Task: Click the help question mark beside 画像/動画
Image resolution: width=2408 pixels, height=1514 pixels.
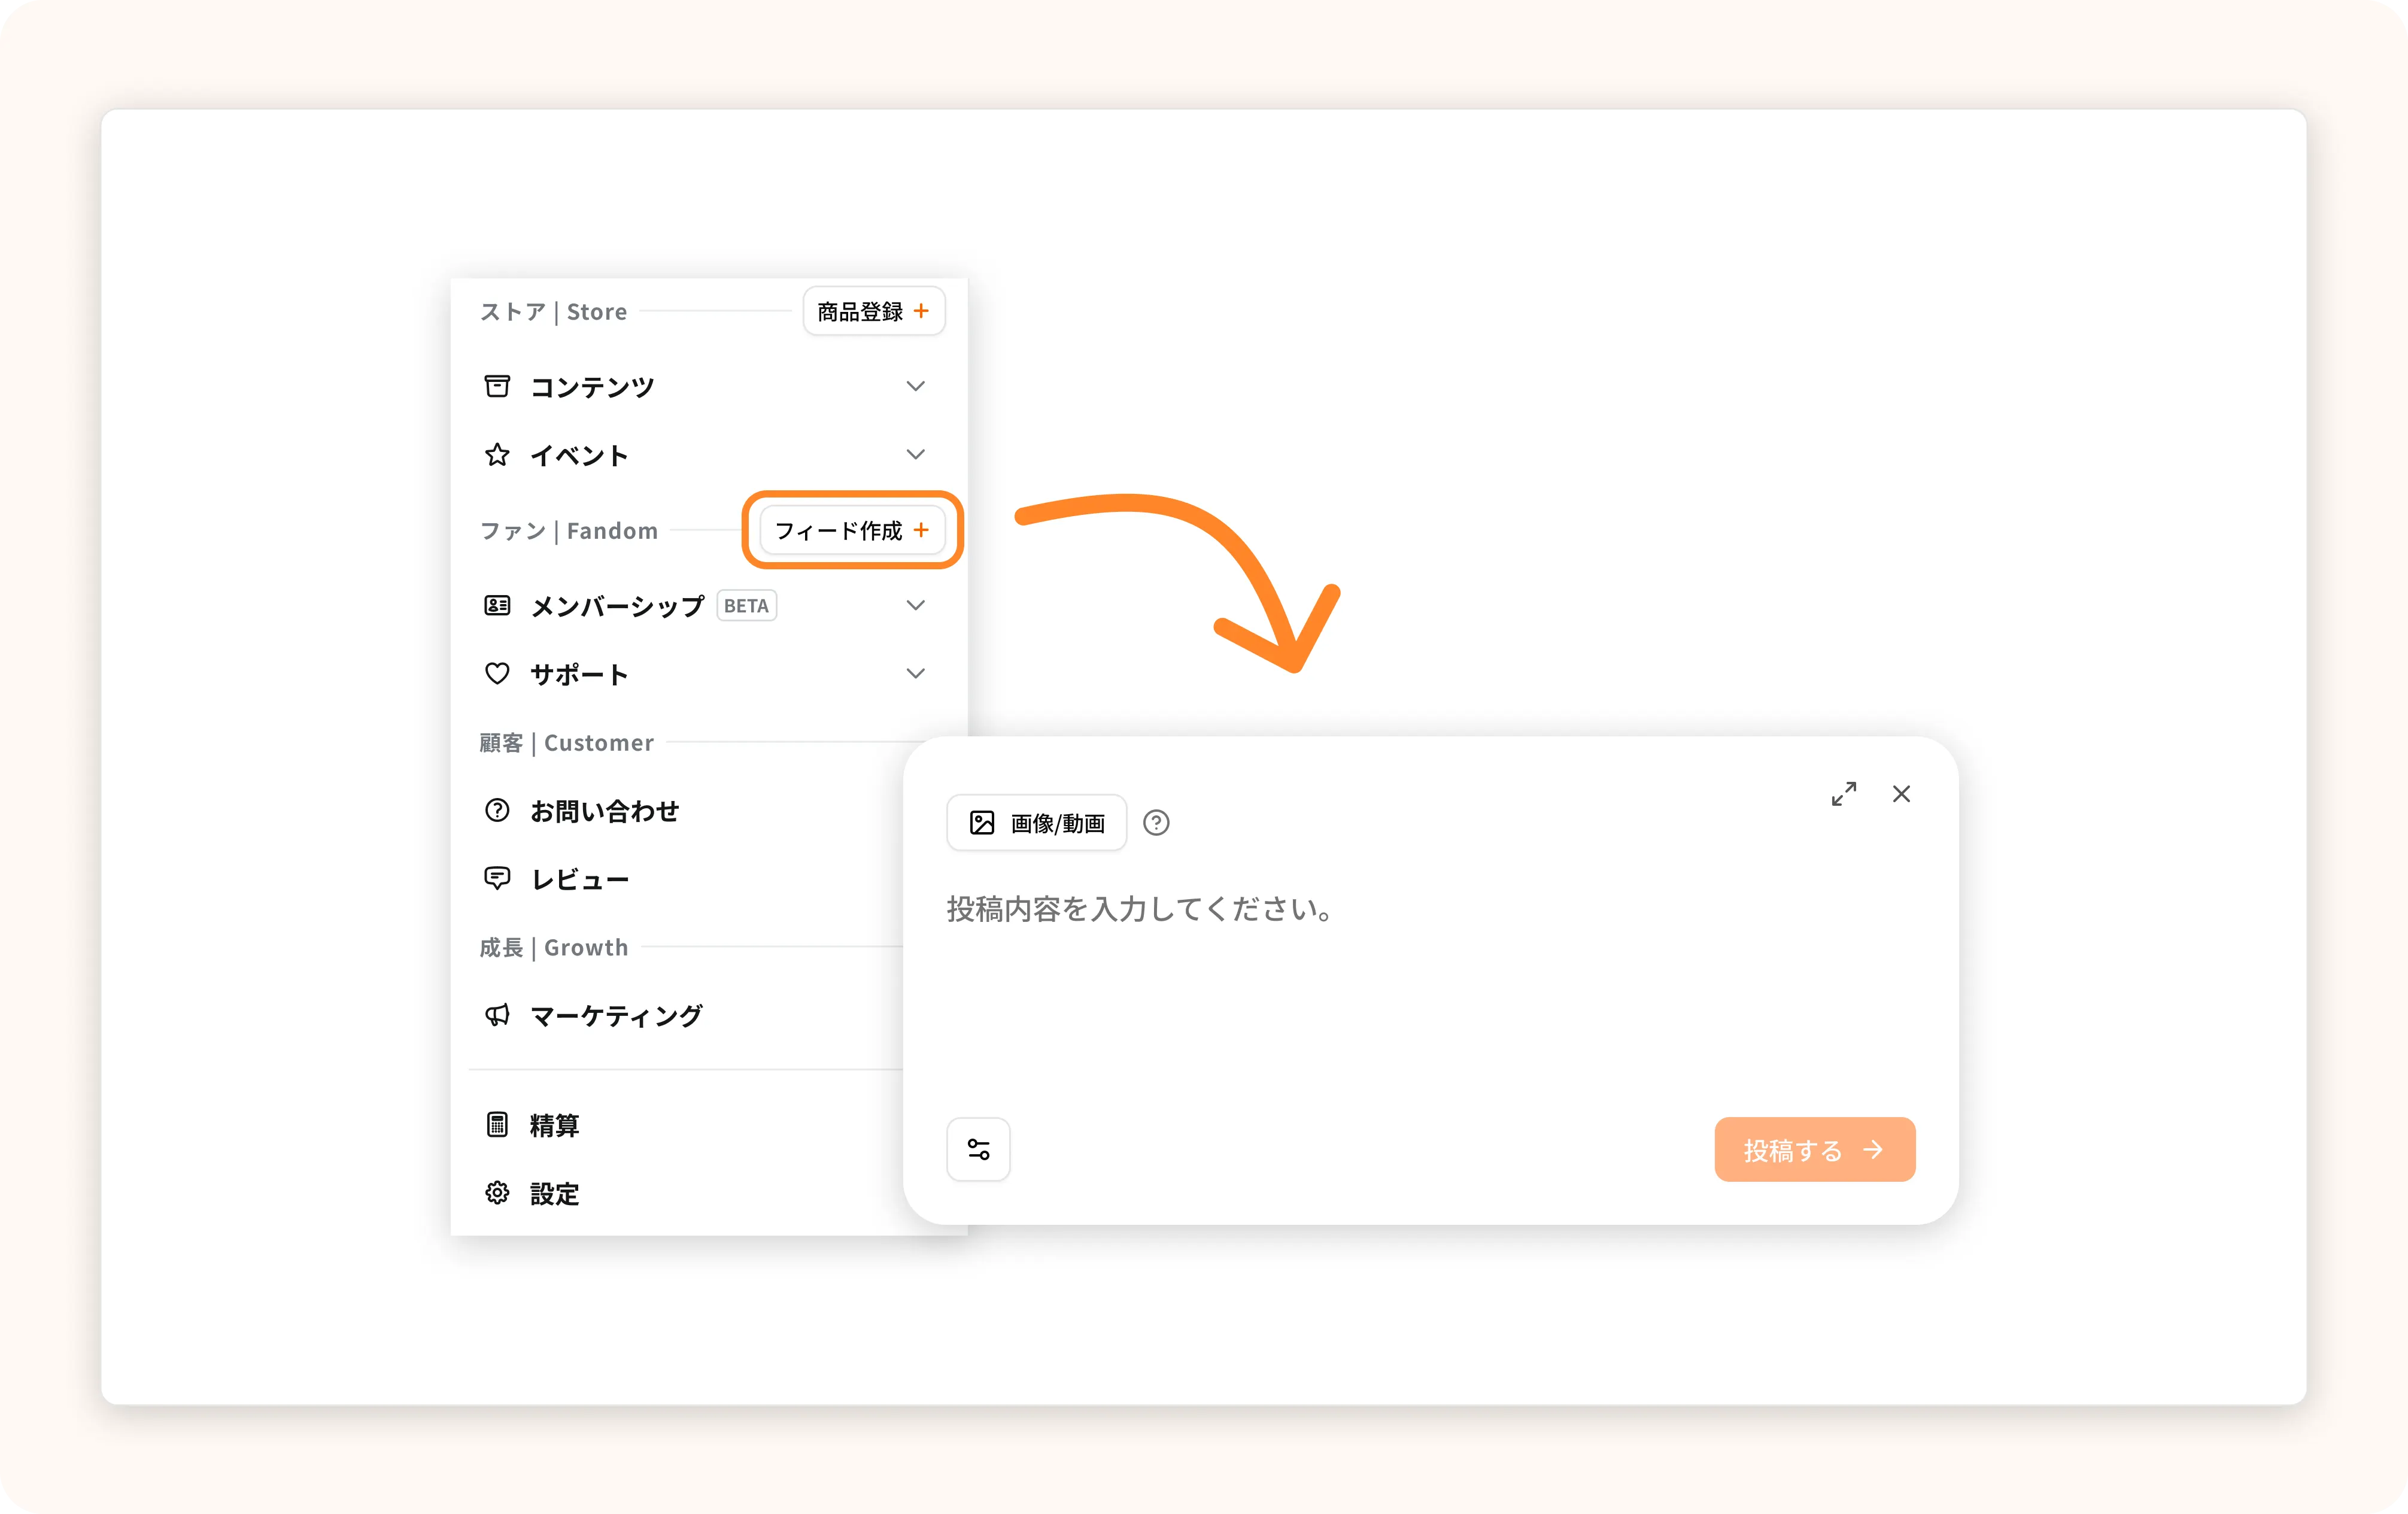Action: point(1156,822)
